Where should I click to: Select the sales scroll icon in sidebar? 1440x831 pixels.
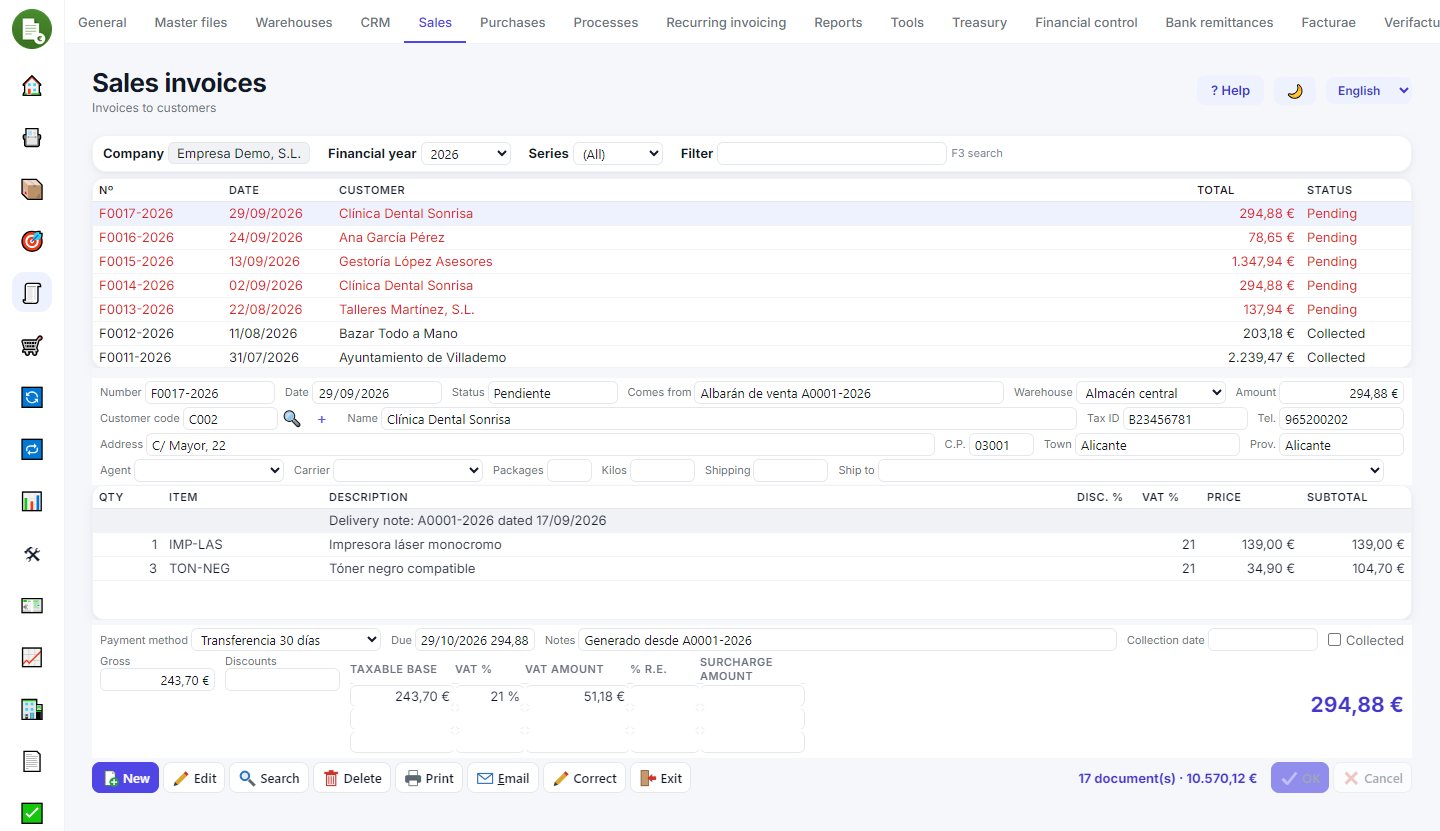tap(32, 293)
